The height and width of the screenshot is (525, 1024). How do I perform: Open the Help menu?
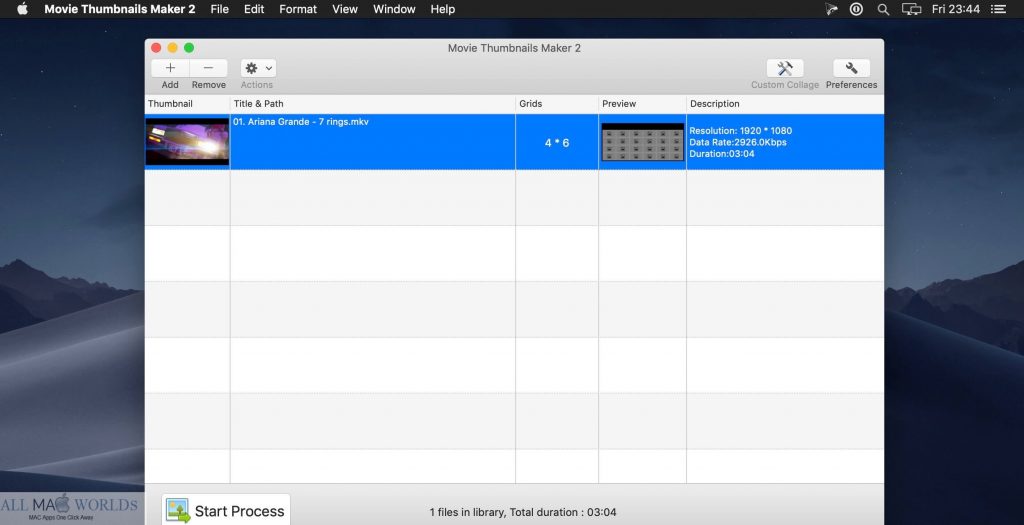[x=443, y=9]
